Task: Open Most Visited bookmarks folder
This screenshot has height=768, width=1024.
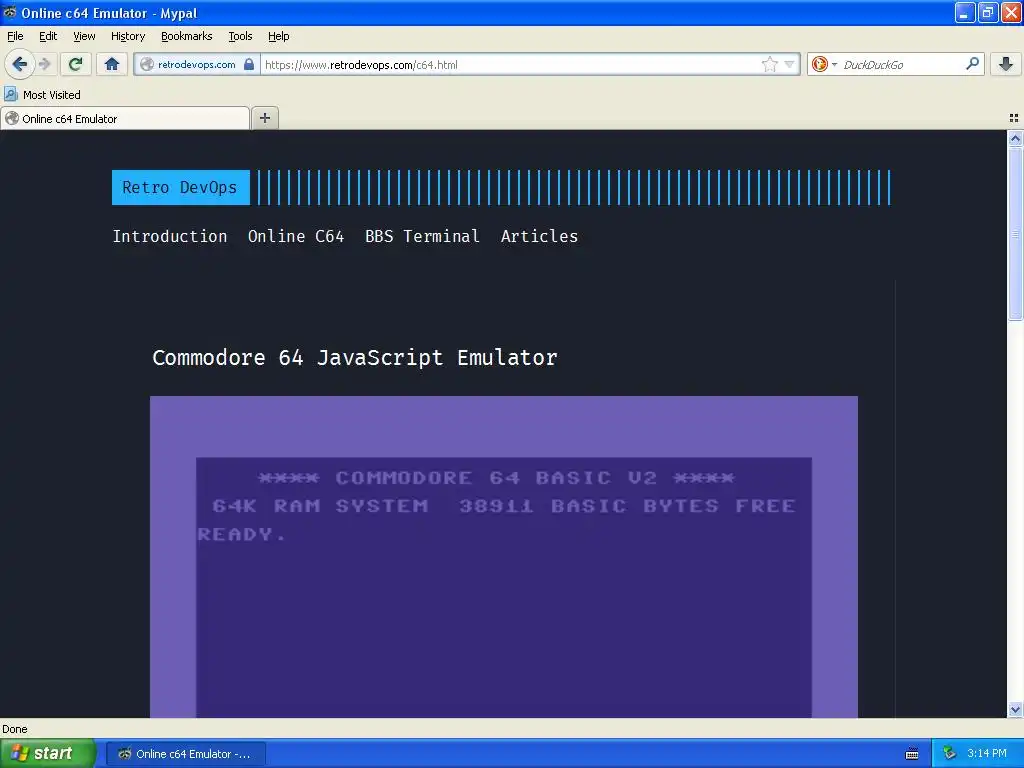Action: pos(42,95)
